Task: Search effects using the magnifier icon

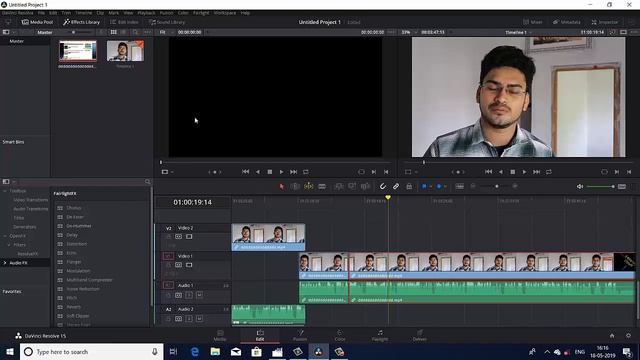Action: click(x=148, y=182)
